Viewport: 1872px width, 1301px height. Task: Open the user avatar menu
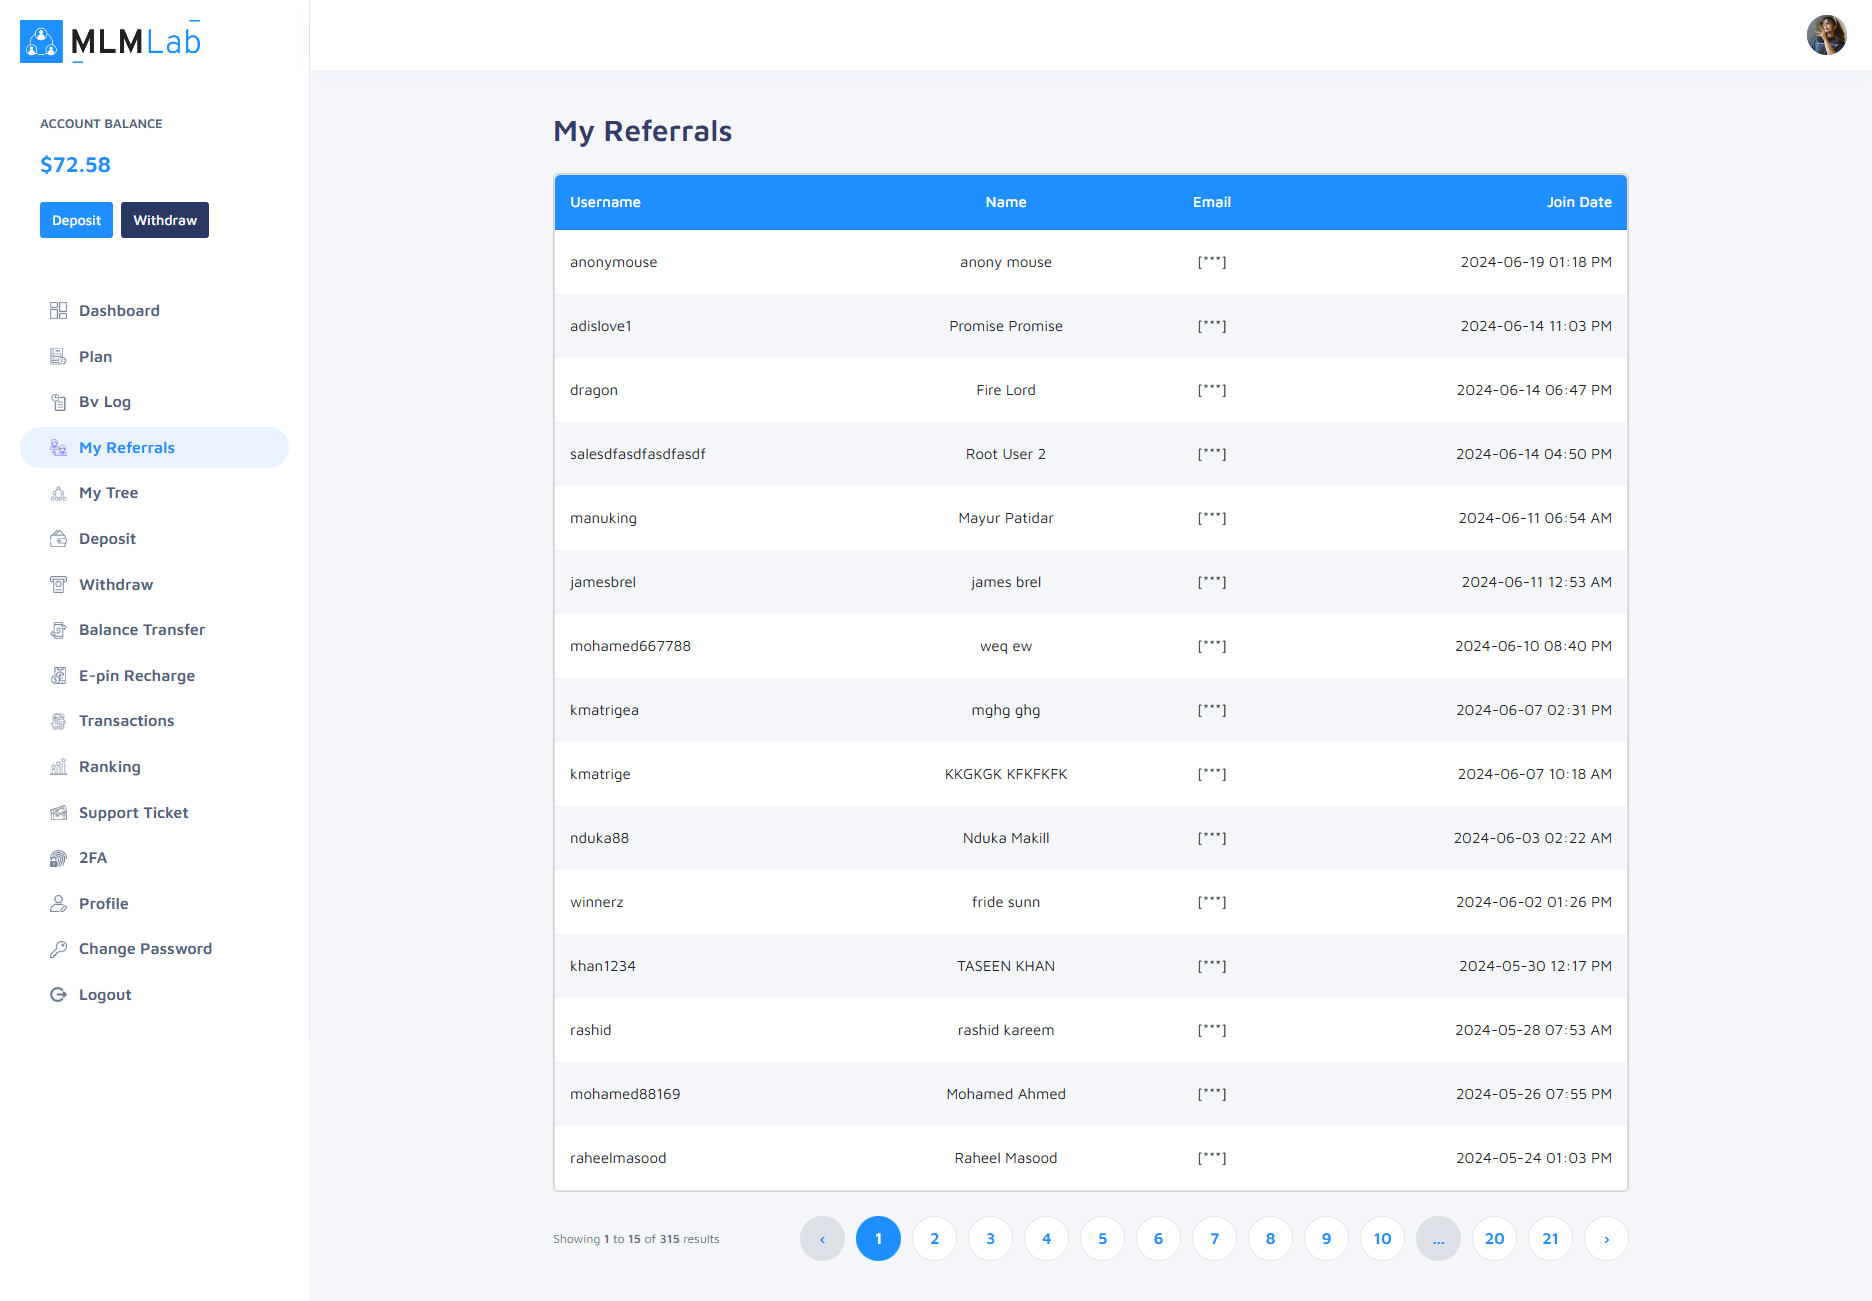(1826, 35)
